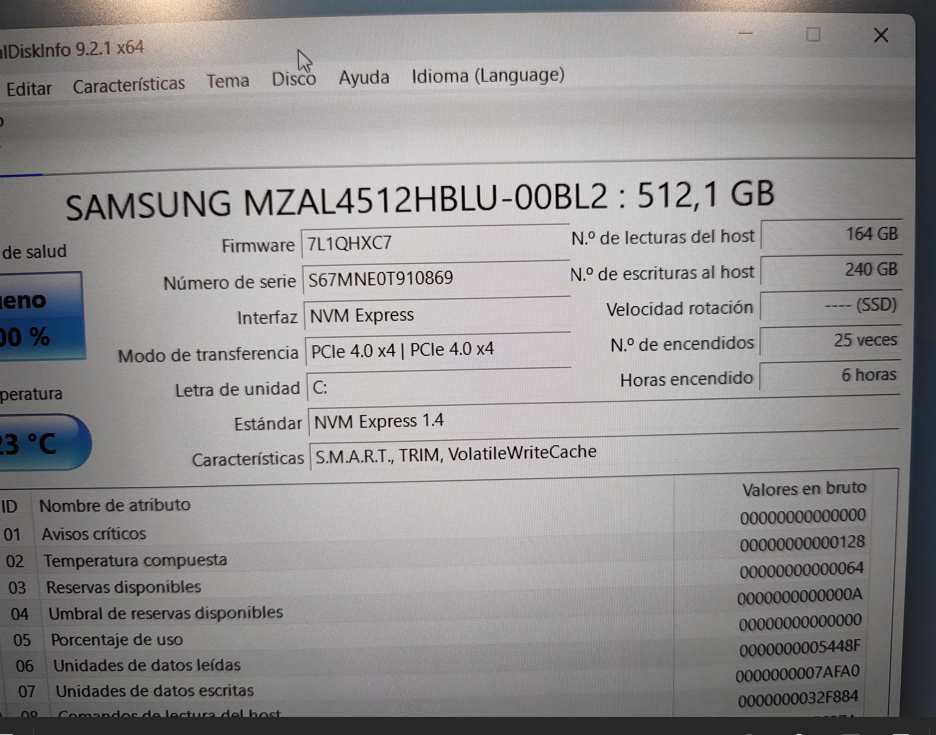The width and height of the screenshot is (936, 735).
Task: Click the power-on count 25 veces
Action: (x=830, y=340)
